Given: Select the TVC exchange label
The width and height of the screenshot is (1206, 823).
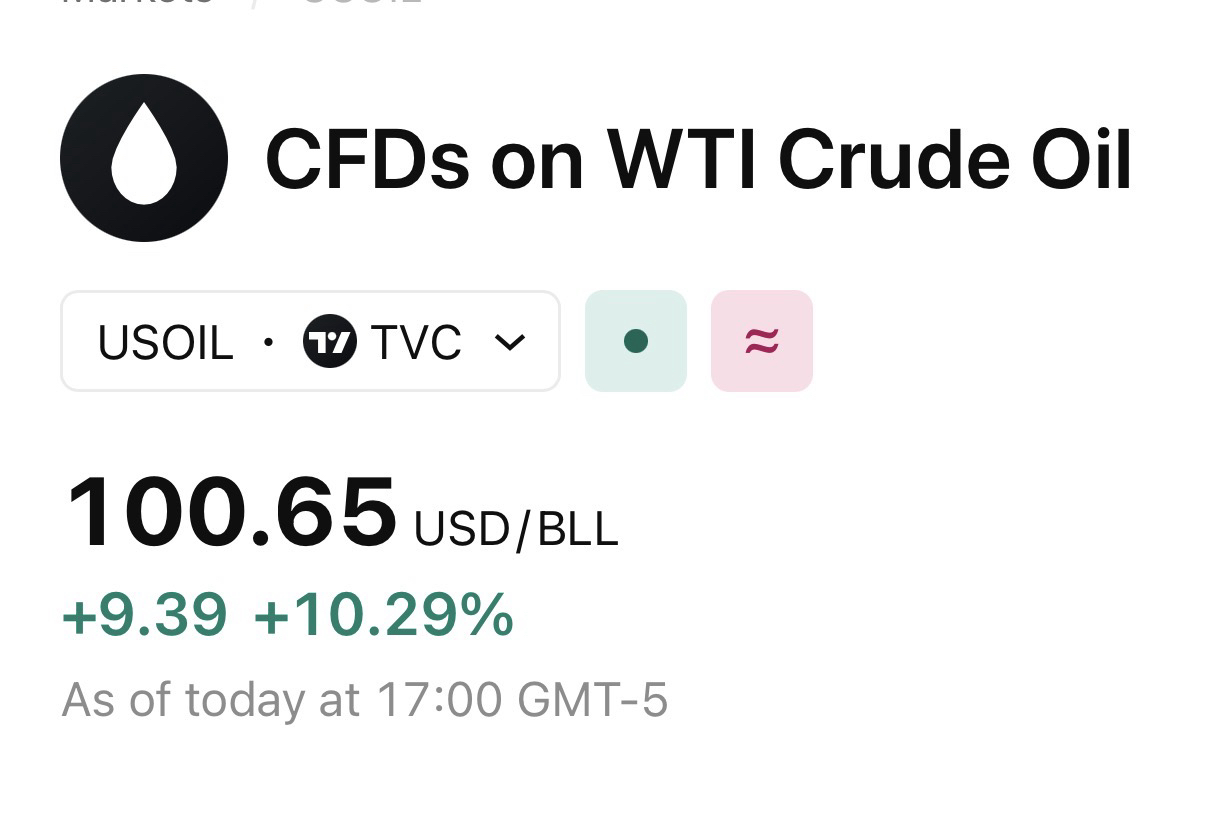Looking at the screenshot, I should tap(415, 342).
